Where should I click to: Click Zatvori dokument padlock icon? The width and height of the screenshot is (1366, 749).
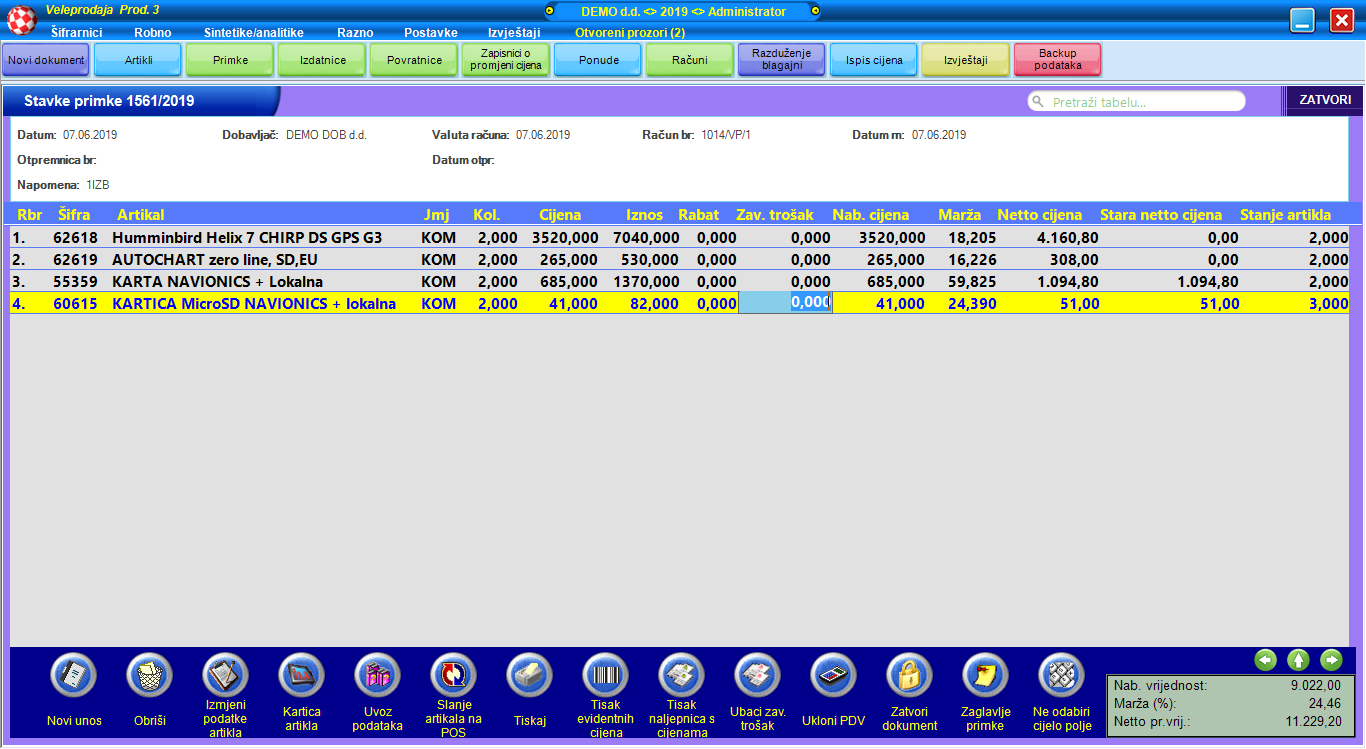[x=910, y=676]
